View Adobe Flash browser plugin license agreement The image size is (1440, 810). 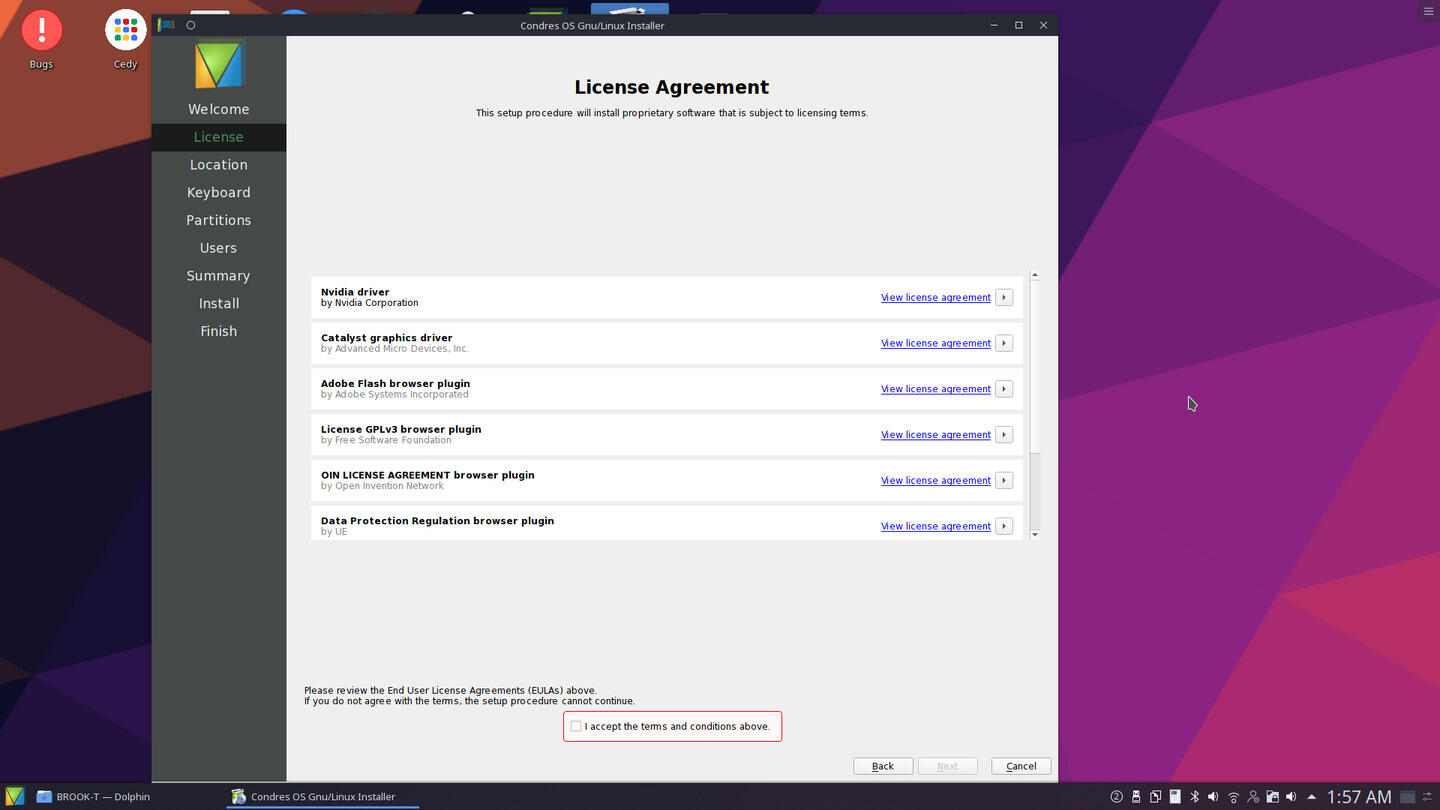(x=936, y=389)
